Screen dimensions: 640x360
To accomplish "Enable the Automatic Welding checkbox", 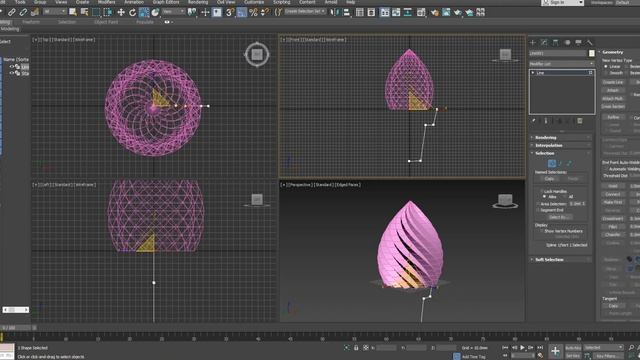I will [606, 169].
